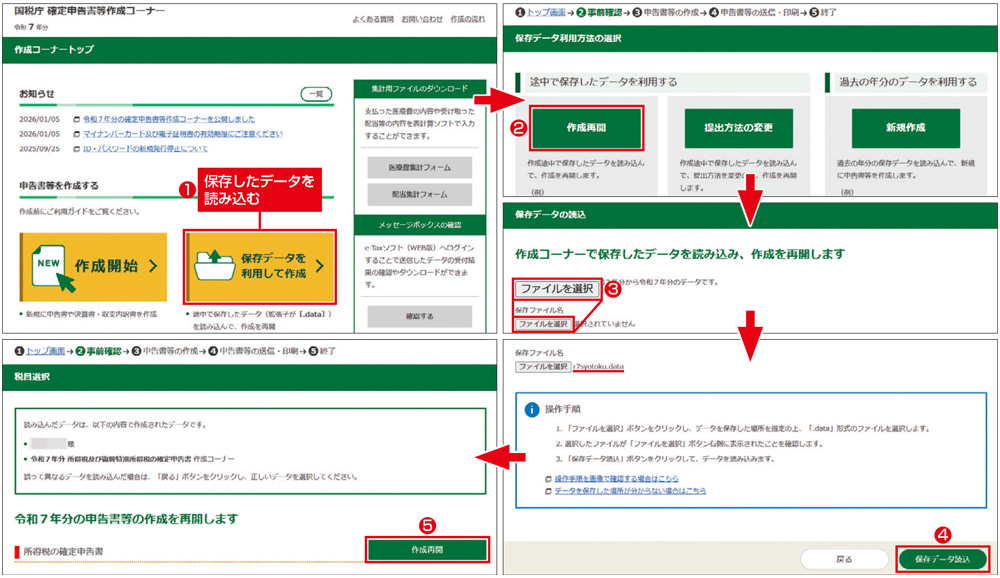Open link 操作手順を画像で確認する場合はこちら
Image resolution: width=1000 pixels, height=578 pixels.
(x=616, y=478)
